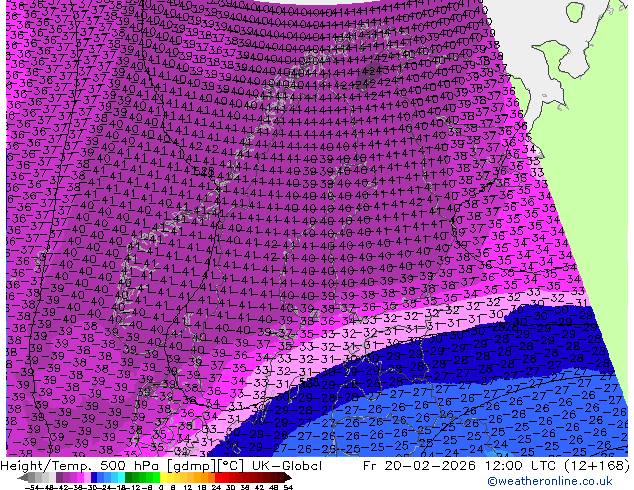The width and height of the screenshot is (634, 490).
Task: Click the "500 hPa" pressure level label
Action: [x=131, y=466]
